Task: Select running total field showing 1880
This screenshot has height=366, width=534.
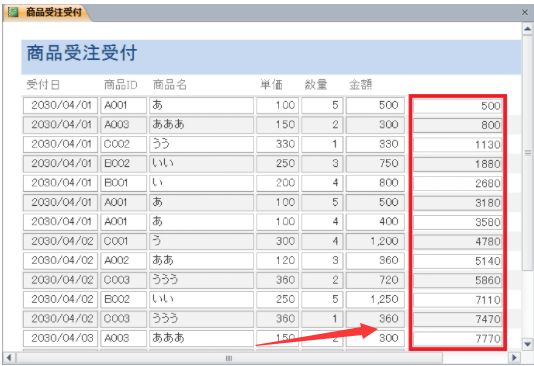Action: click(x=457, y=164)
